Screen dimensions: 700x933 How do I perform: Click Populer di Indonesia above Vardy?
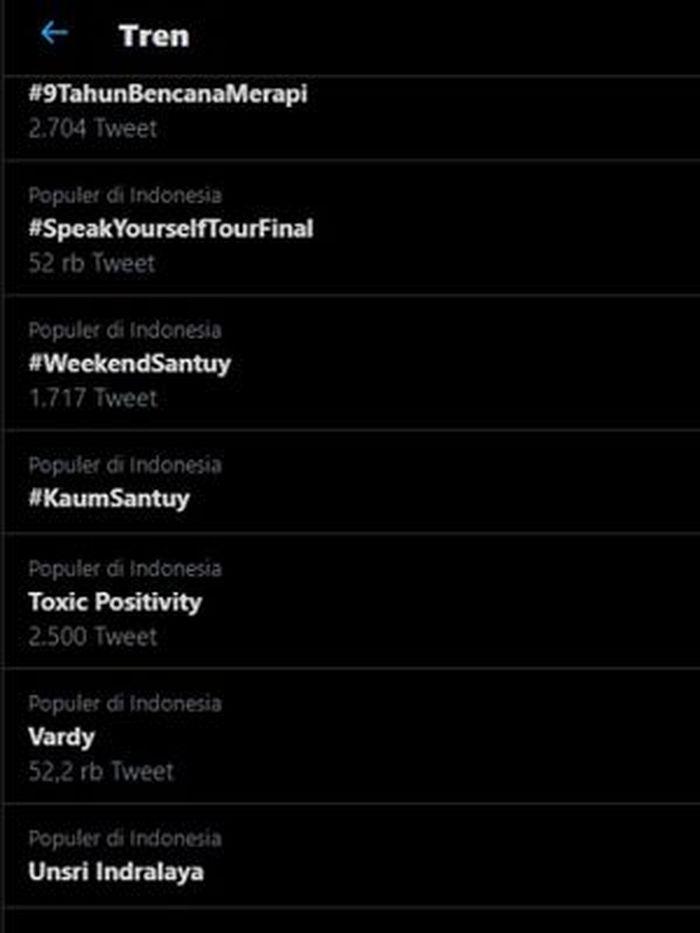pos(125,704)
